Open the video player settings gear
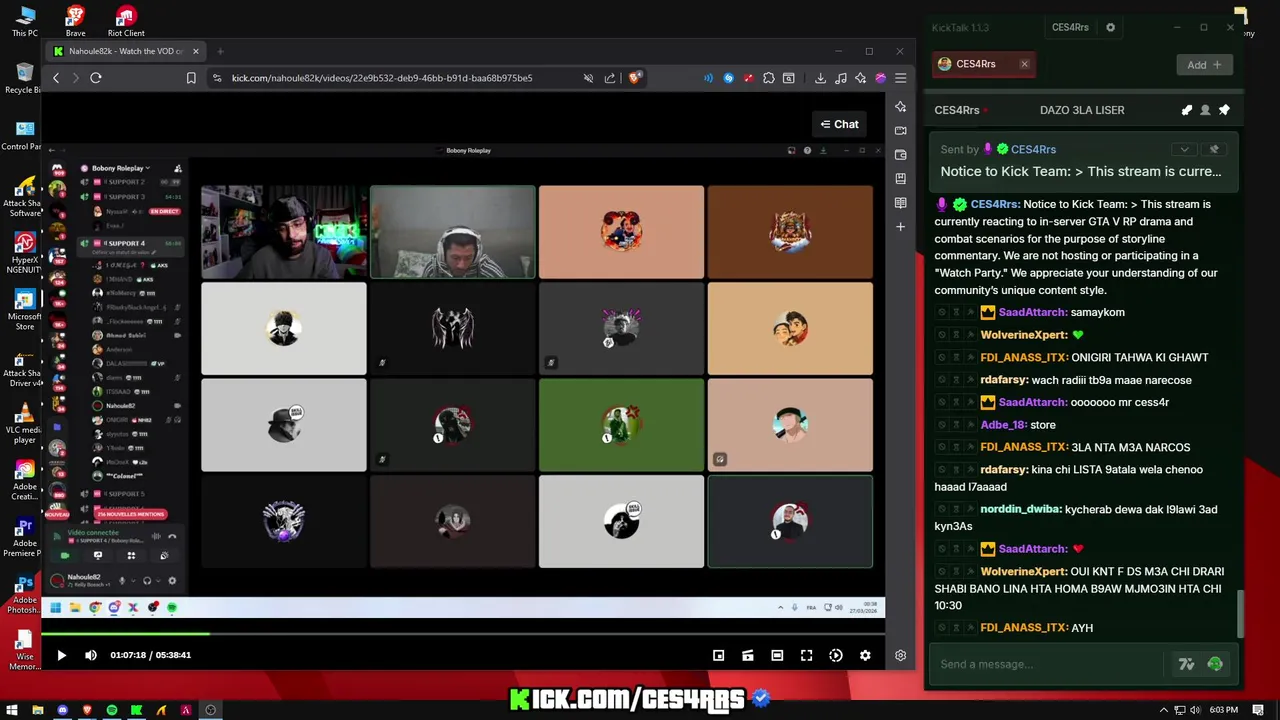This screenshot has height=720, width=1280. (x=865, y=655)
